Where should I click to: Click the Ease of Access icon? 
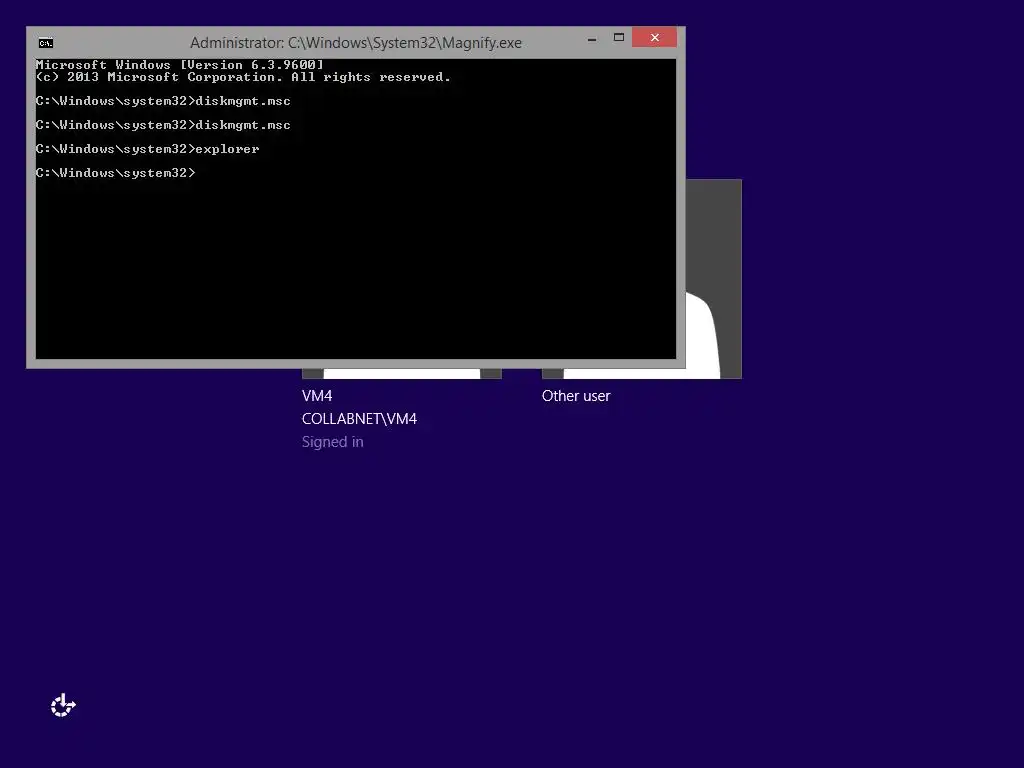[63, 705]
